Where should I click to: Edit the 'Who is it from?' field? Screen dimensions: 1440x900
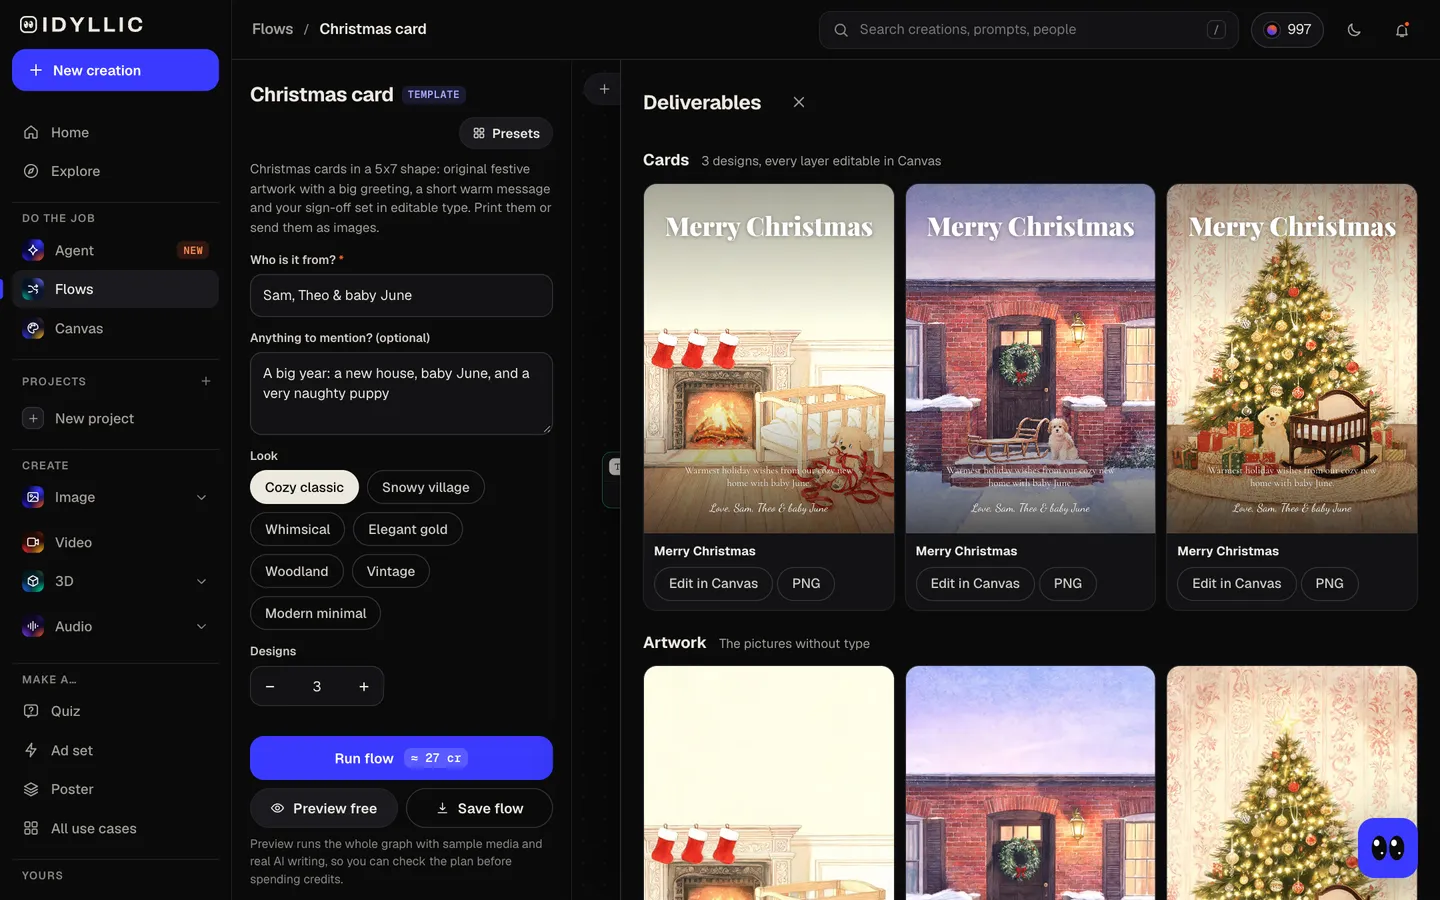click(401, 295)
